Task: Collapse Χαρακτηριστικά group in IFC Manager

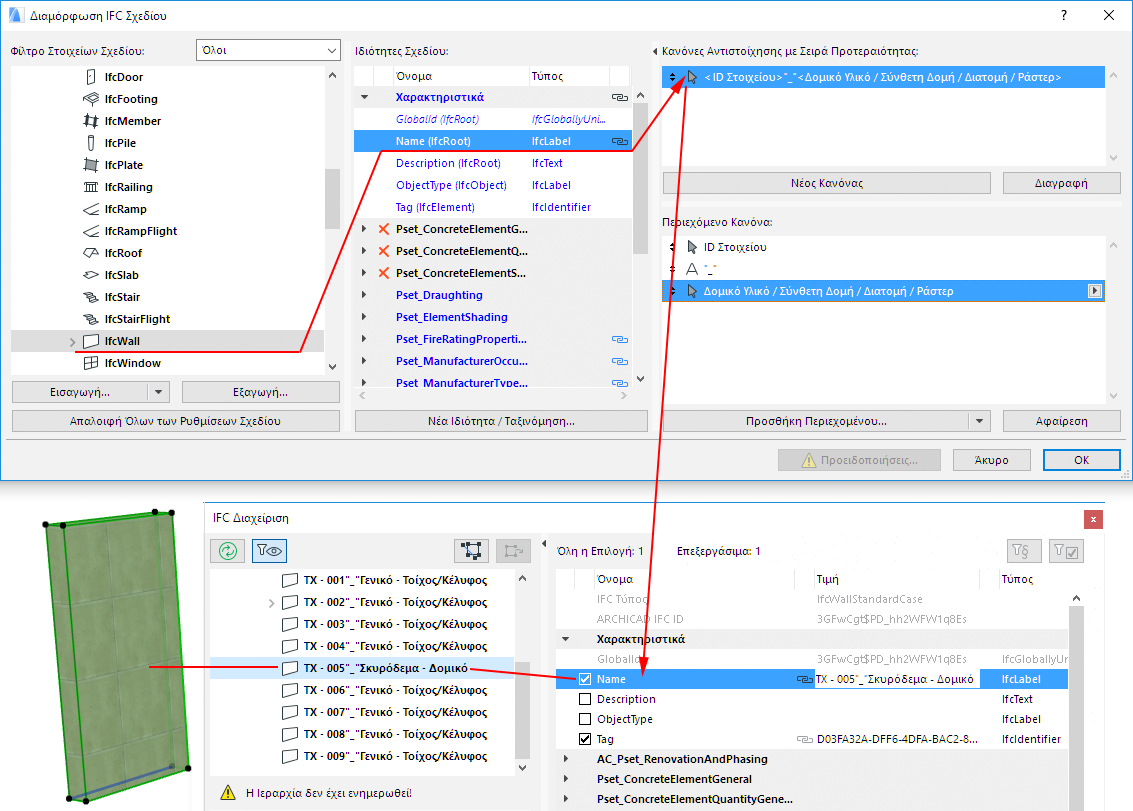Action: (566, 640)
